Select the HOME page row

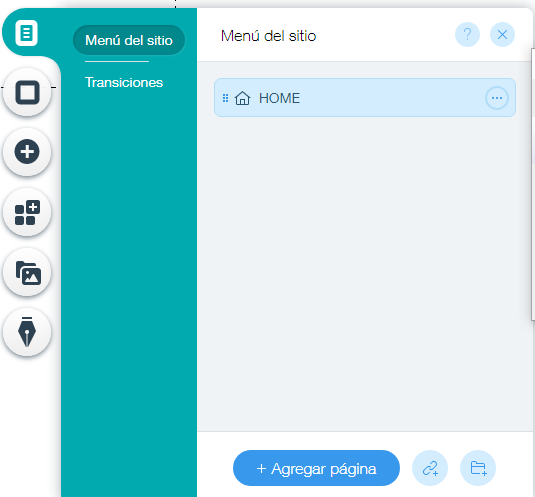point(365,98)
